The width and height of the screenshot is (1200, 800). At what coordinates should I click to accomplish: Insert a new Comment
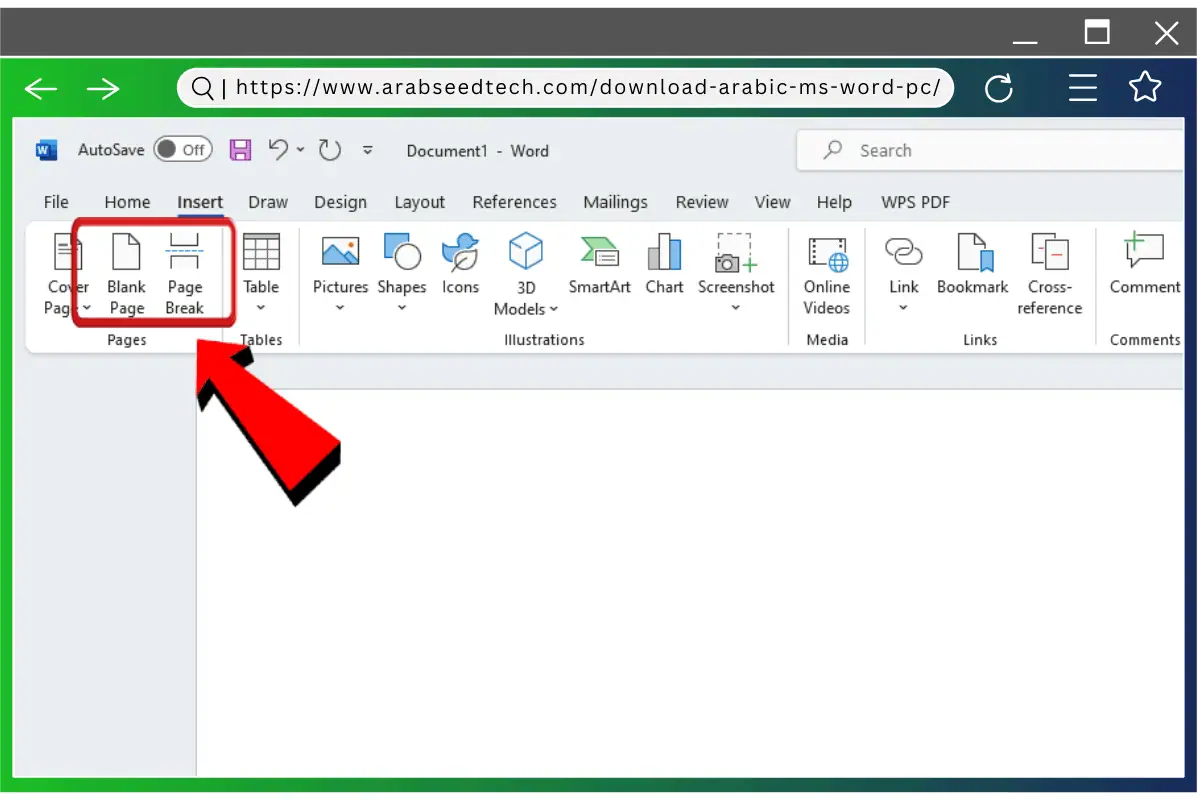point(1144,265)
